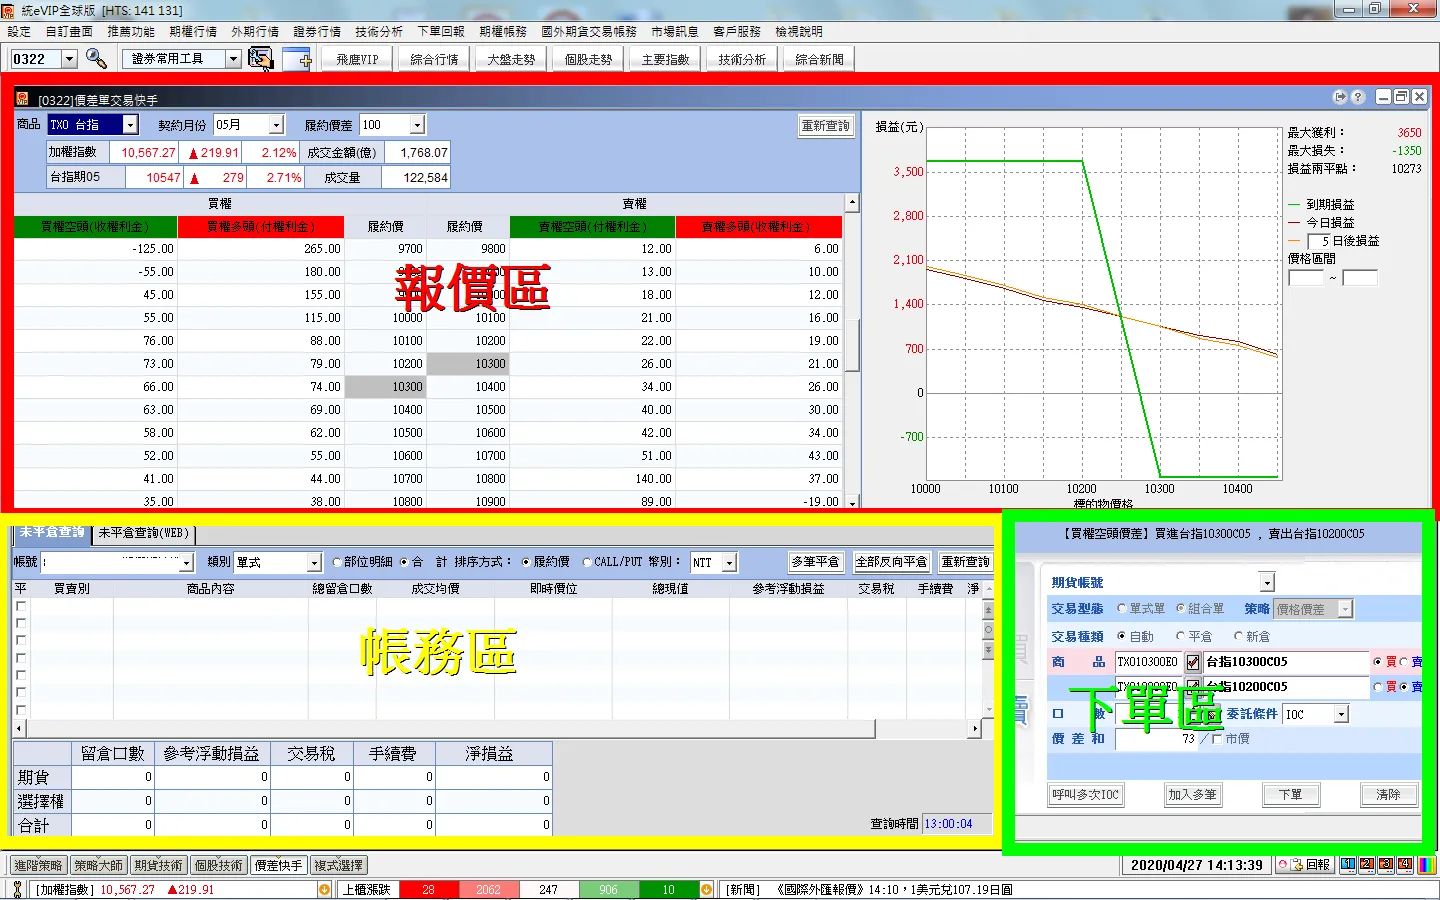Viewport: 1440px width, 900px height.
Task: Click the 下單 order button
Action: pos(1290,795)
